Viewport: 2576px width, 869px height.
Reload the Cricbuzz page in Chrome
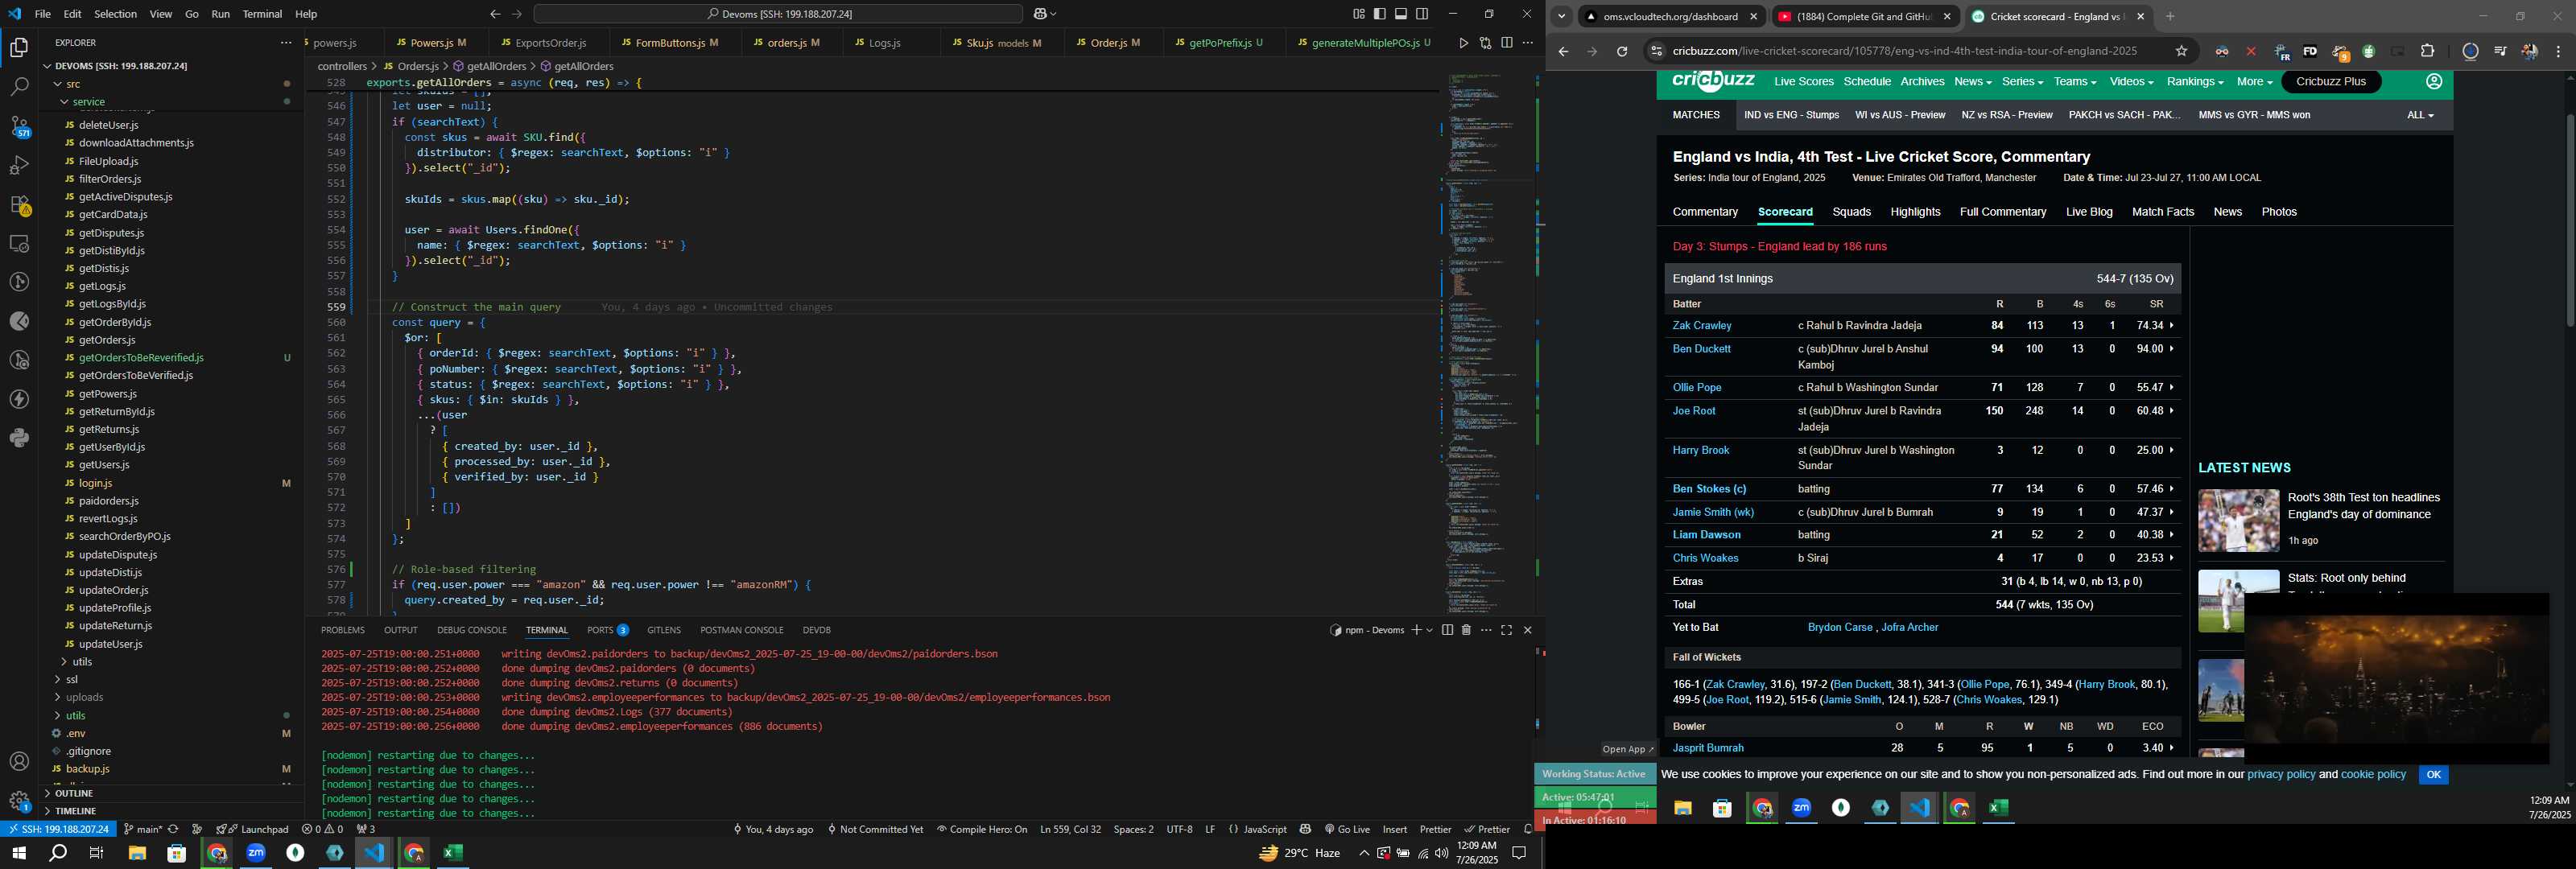pyautogui.click(x=1622, y=52)
